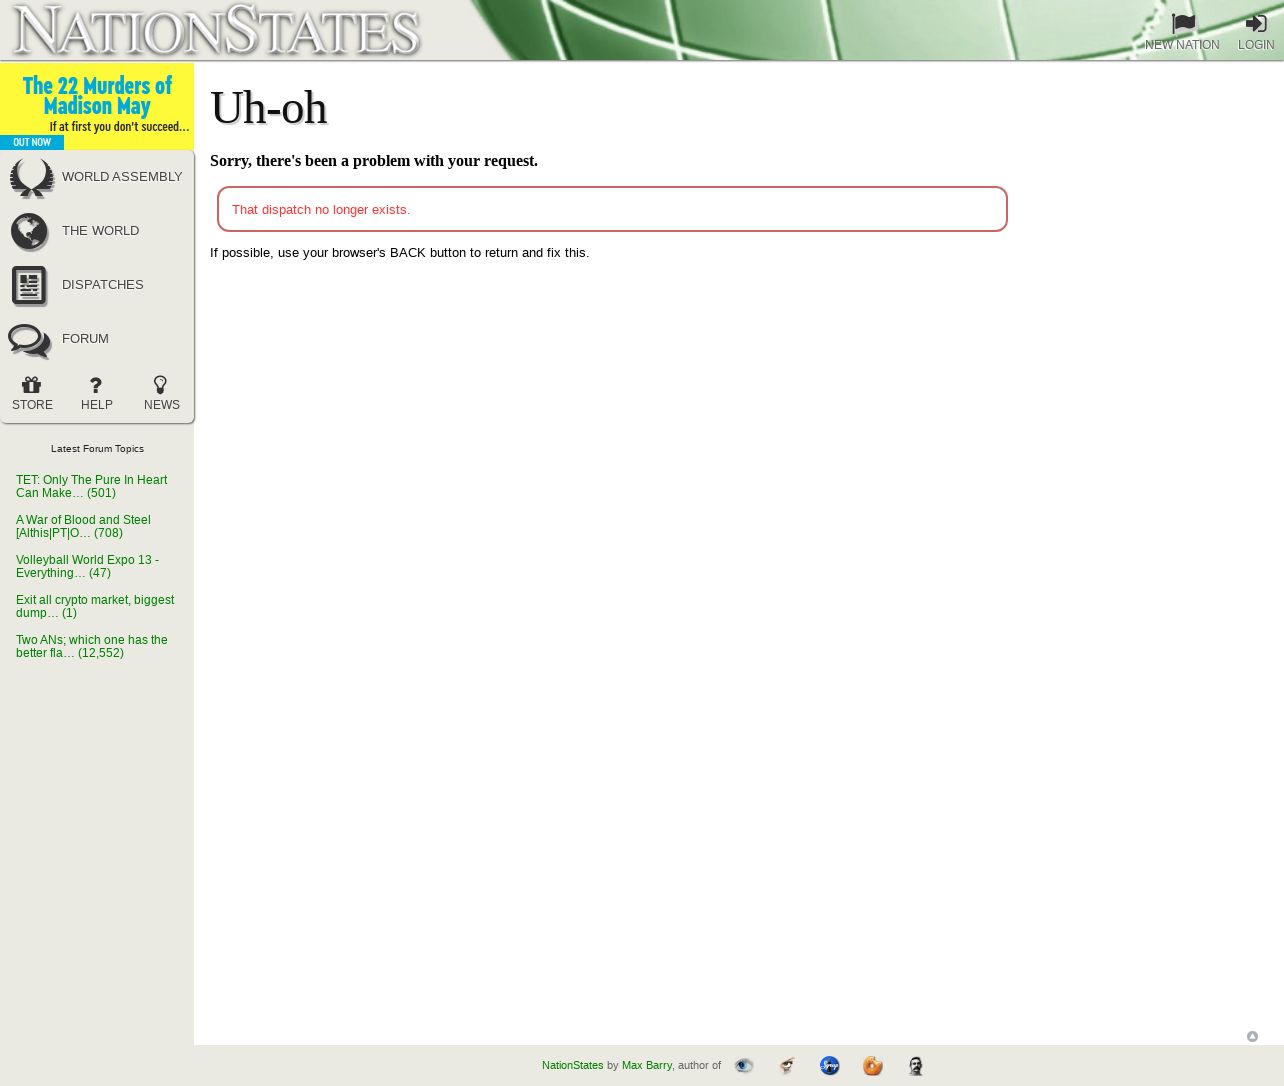Click the OUT NOW label on the ad
This screenshot has height=1086, width=1284.
[x=32, y=143]
